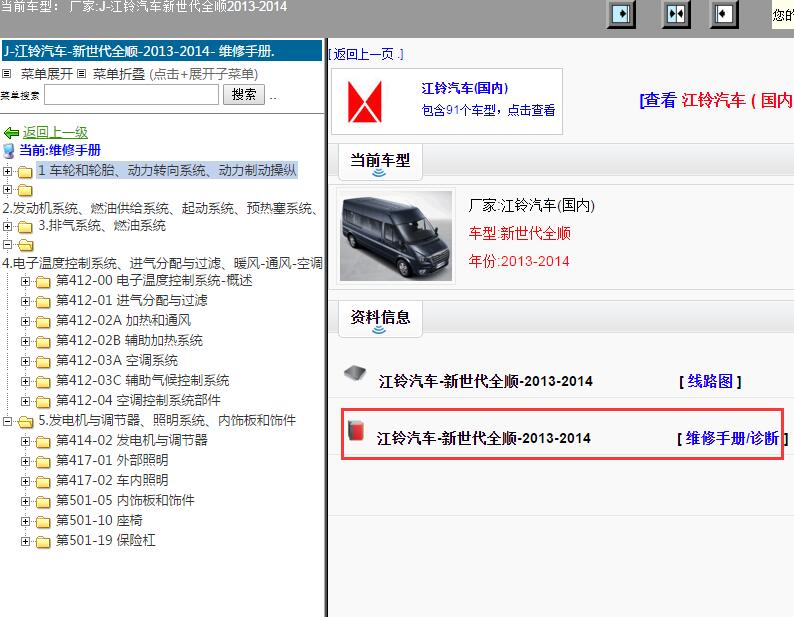Click 江铃汽车-新世代全顺-2013-2014 wiring diagram row title
Screen dimensions: 794x617
(x=486, y=381)
